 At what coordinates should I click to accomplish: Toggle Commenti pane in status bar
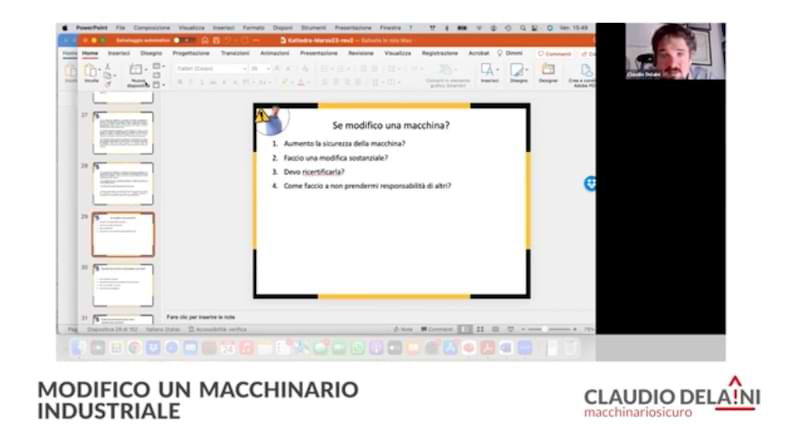tap(437, 329)
